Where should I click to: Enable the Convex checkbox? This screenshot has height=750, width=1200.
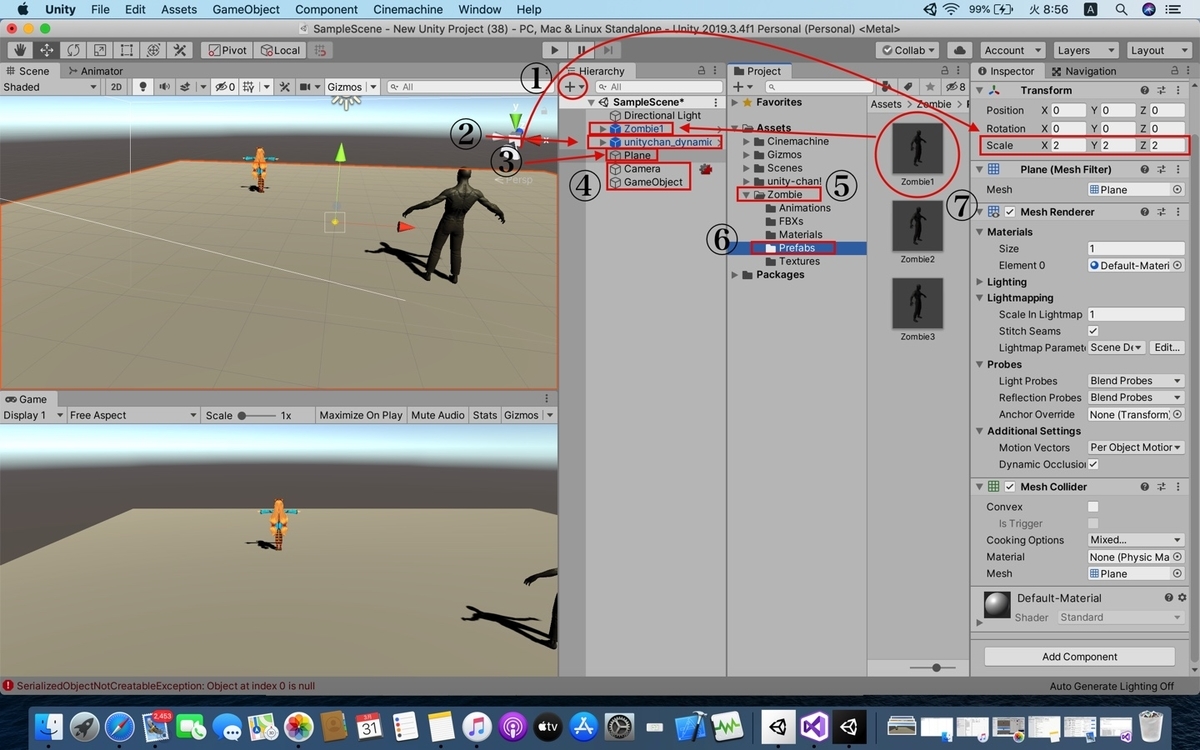1093,507
